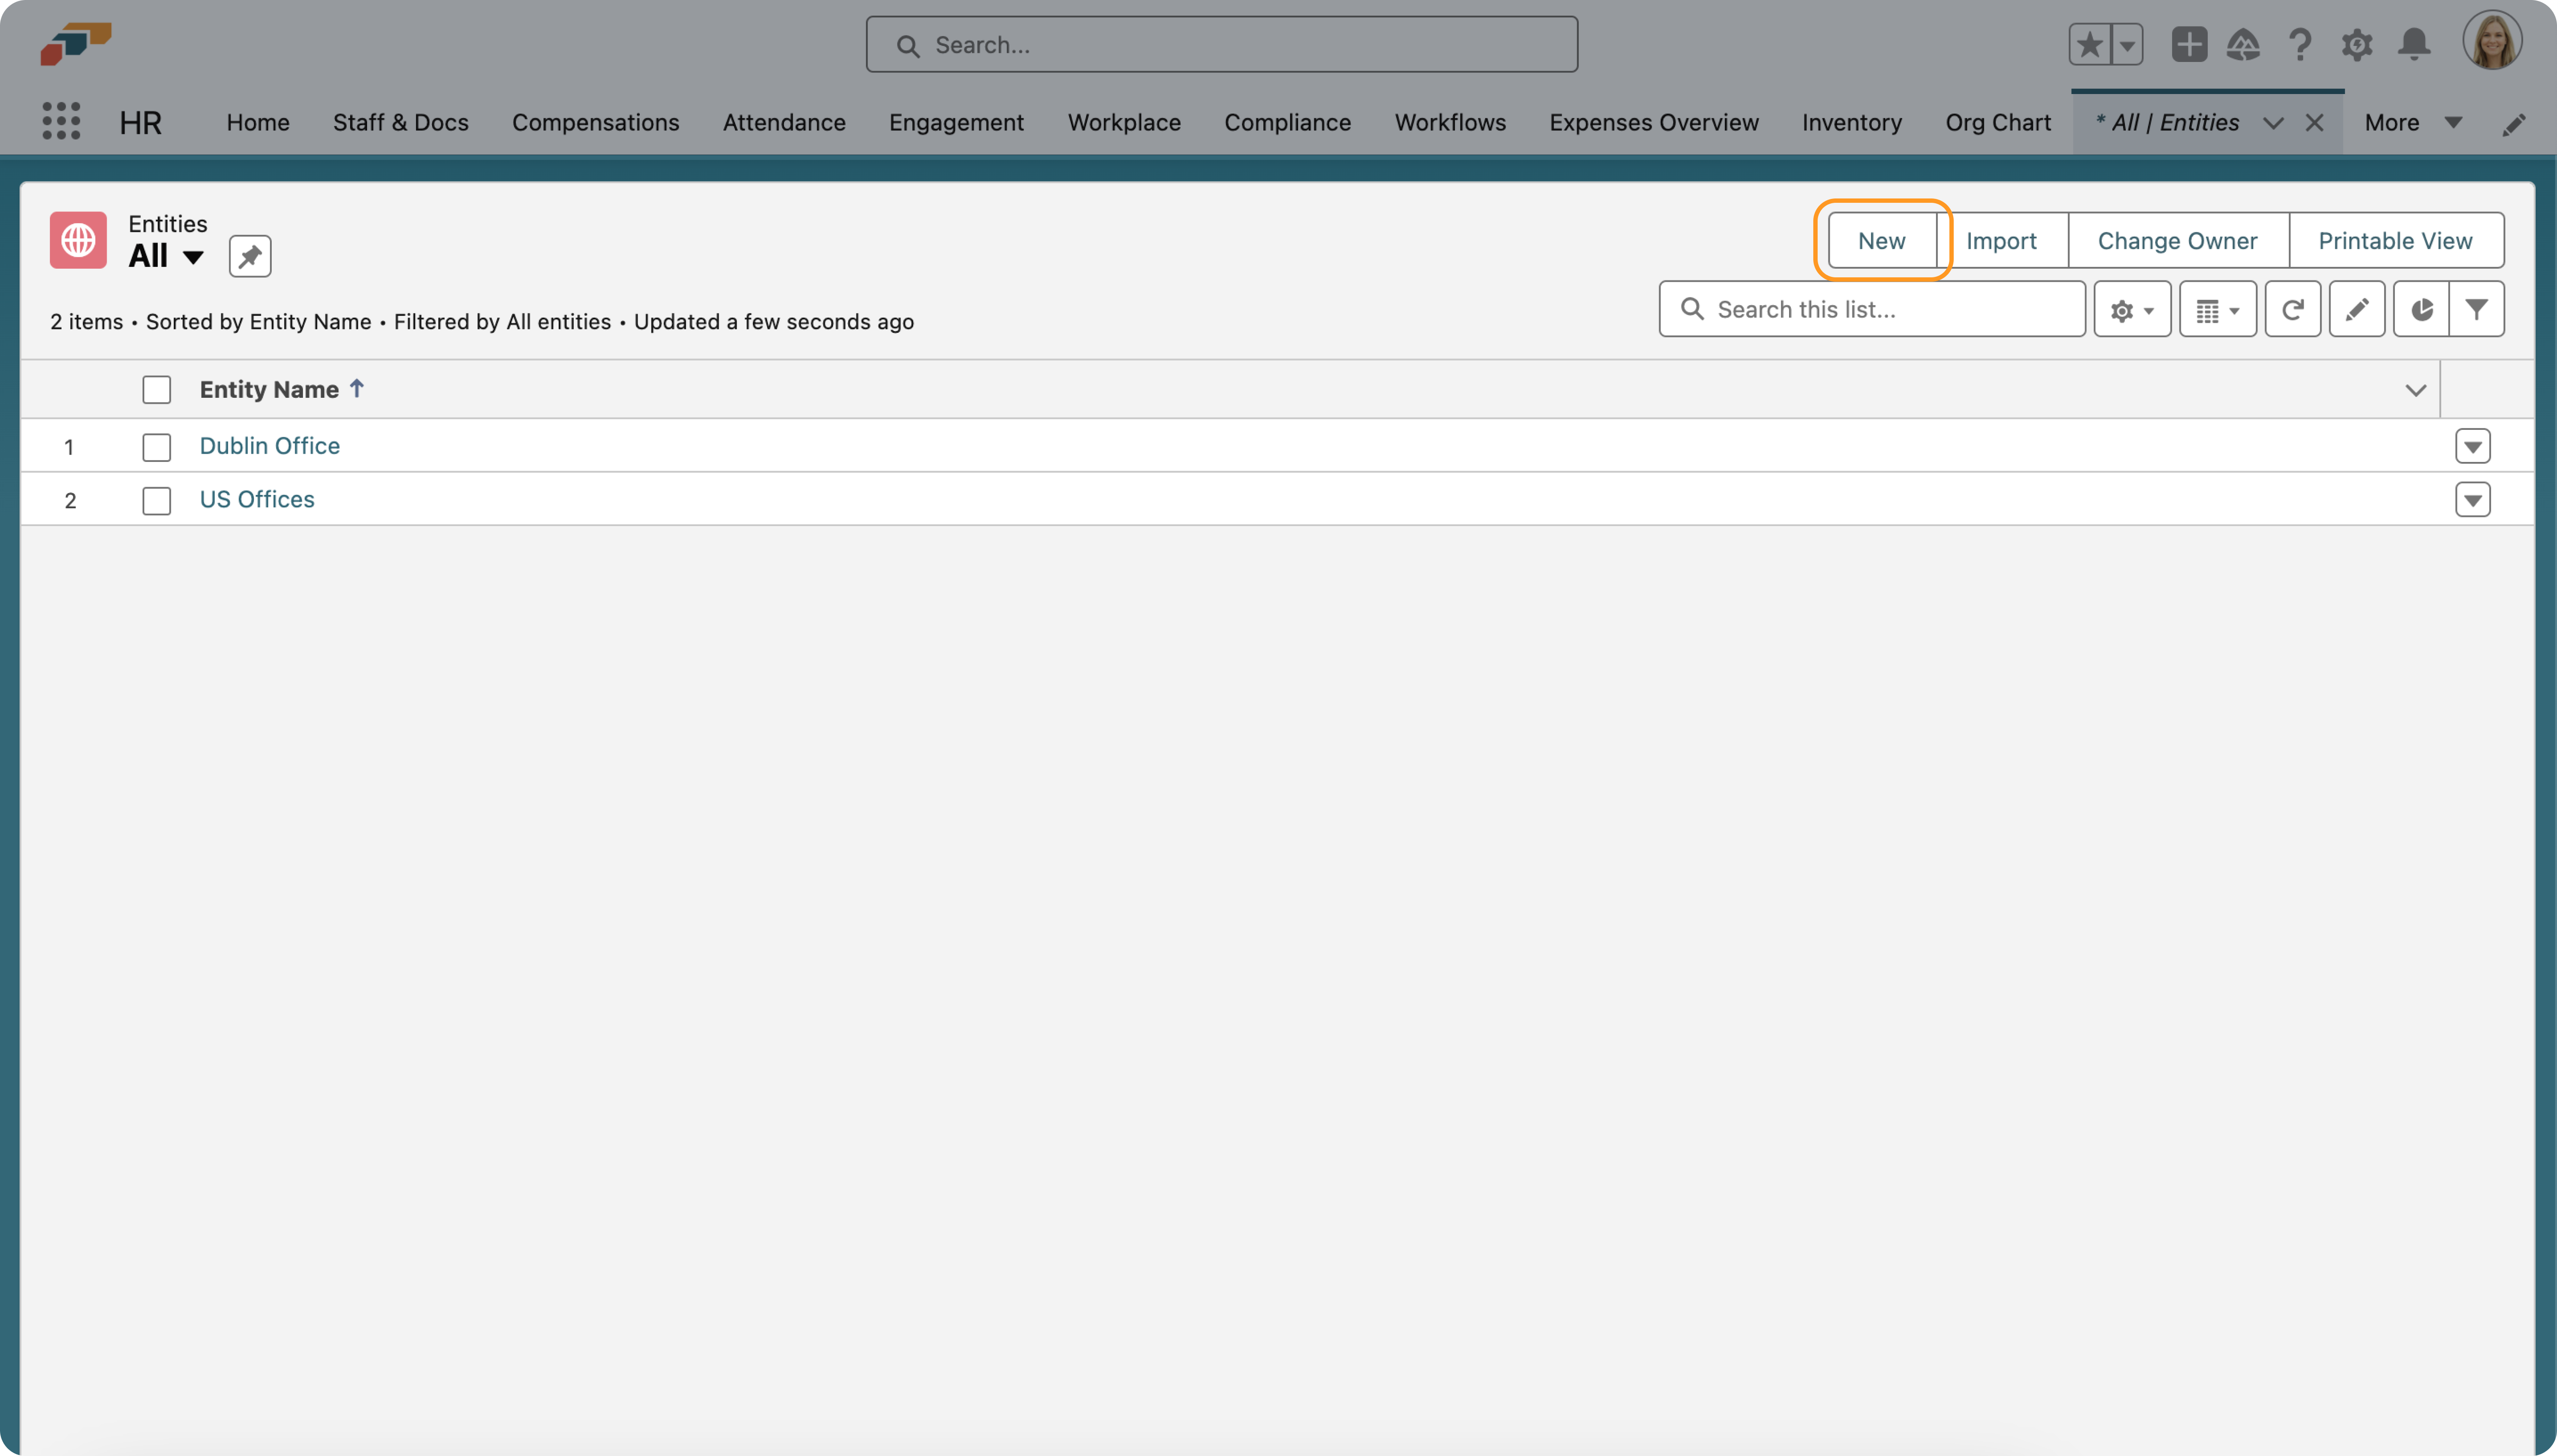Open the notifications bell
The height and width of the screenshot is (1456, 2557).
[2414, 45]
